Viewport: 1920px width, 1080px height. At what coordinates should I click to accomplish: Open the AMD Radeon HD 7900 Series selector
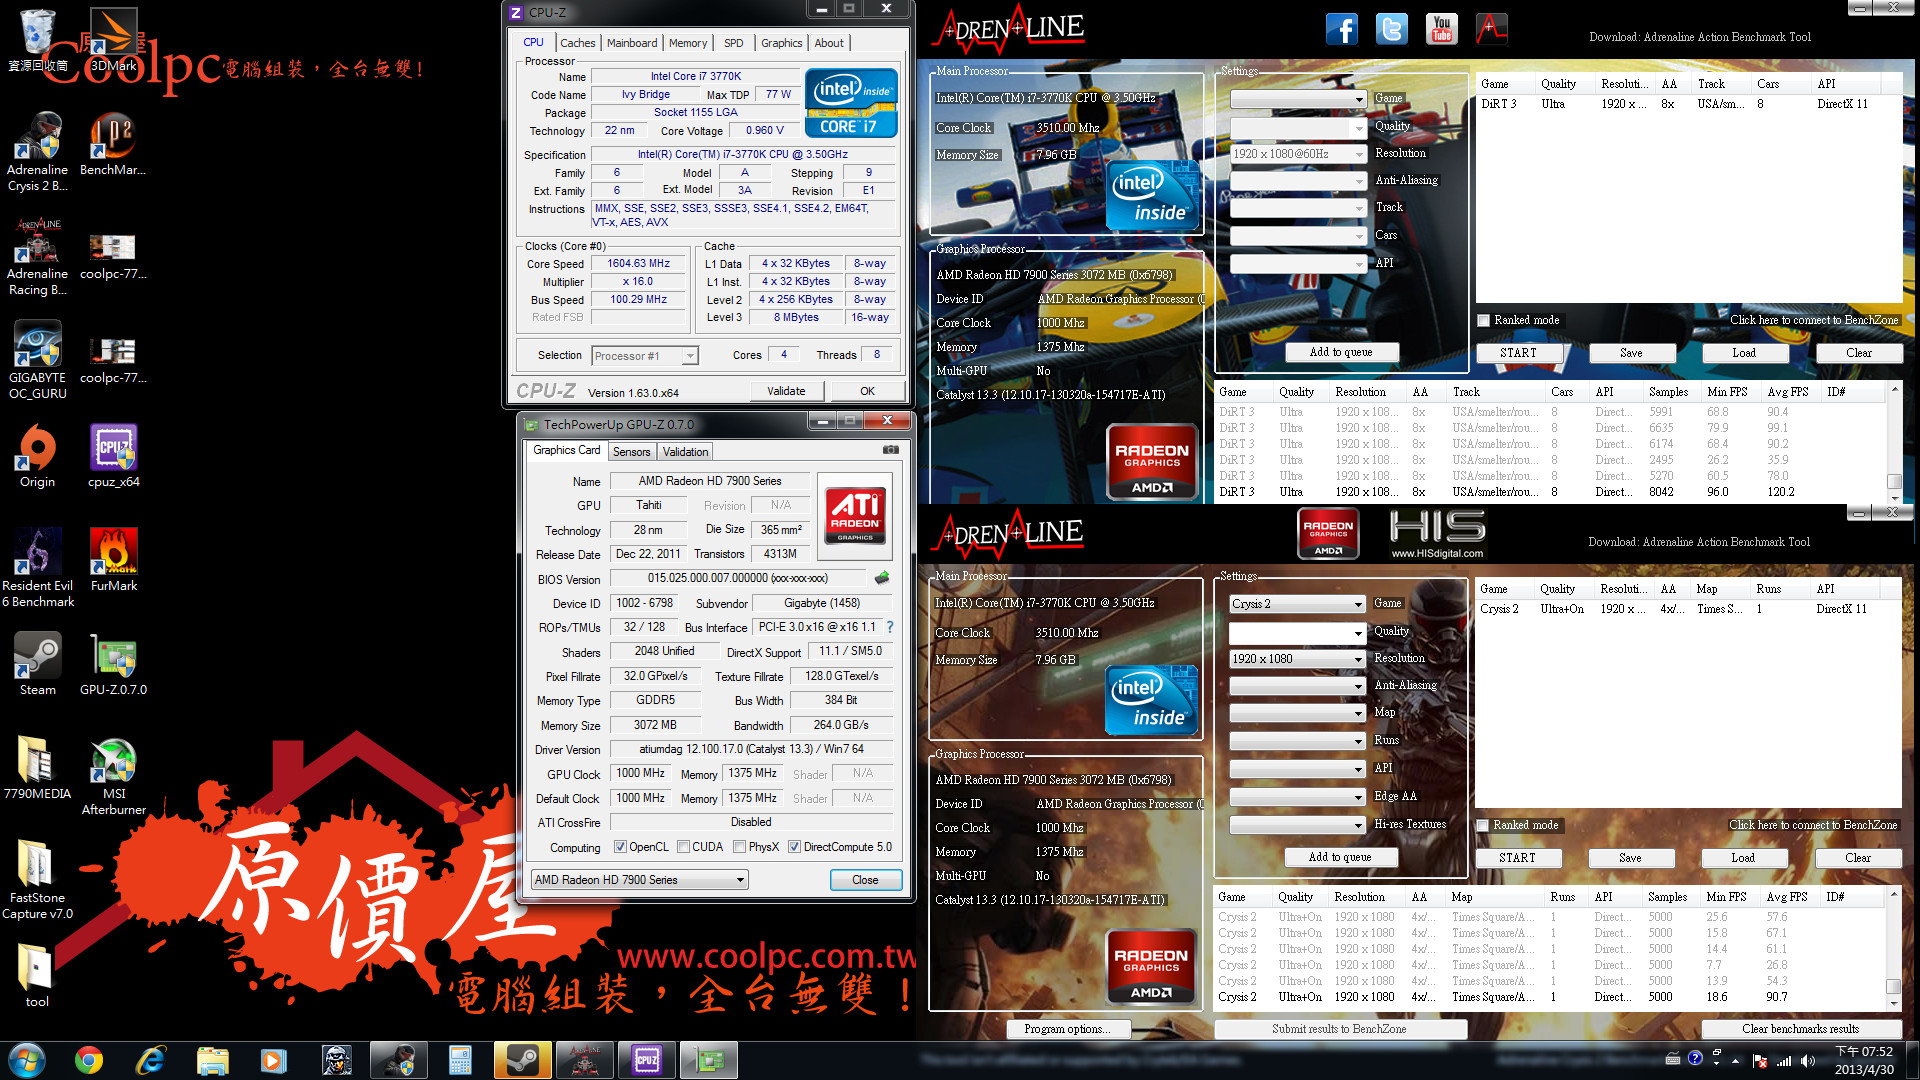[640, 880]
